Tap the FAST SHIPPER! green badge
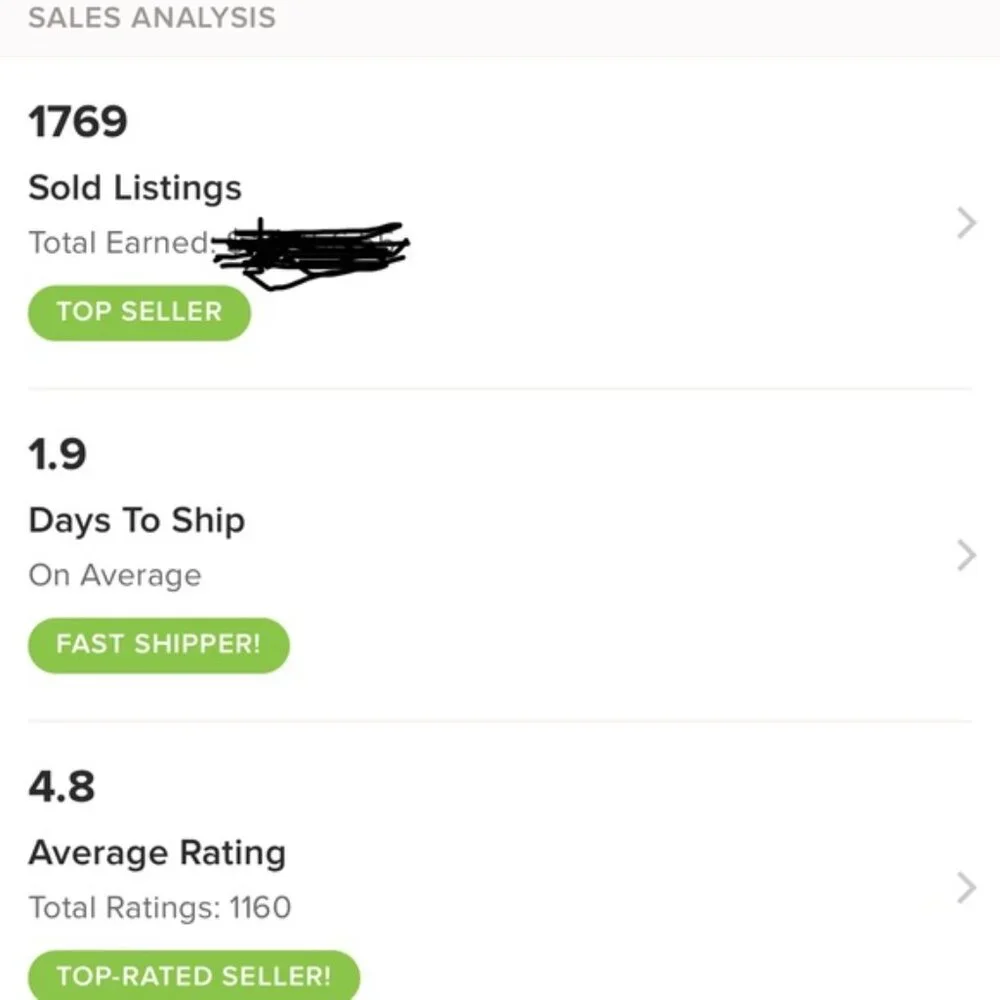 click(158, 644)
